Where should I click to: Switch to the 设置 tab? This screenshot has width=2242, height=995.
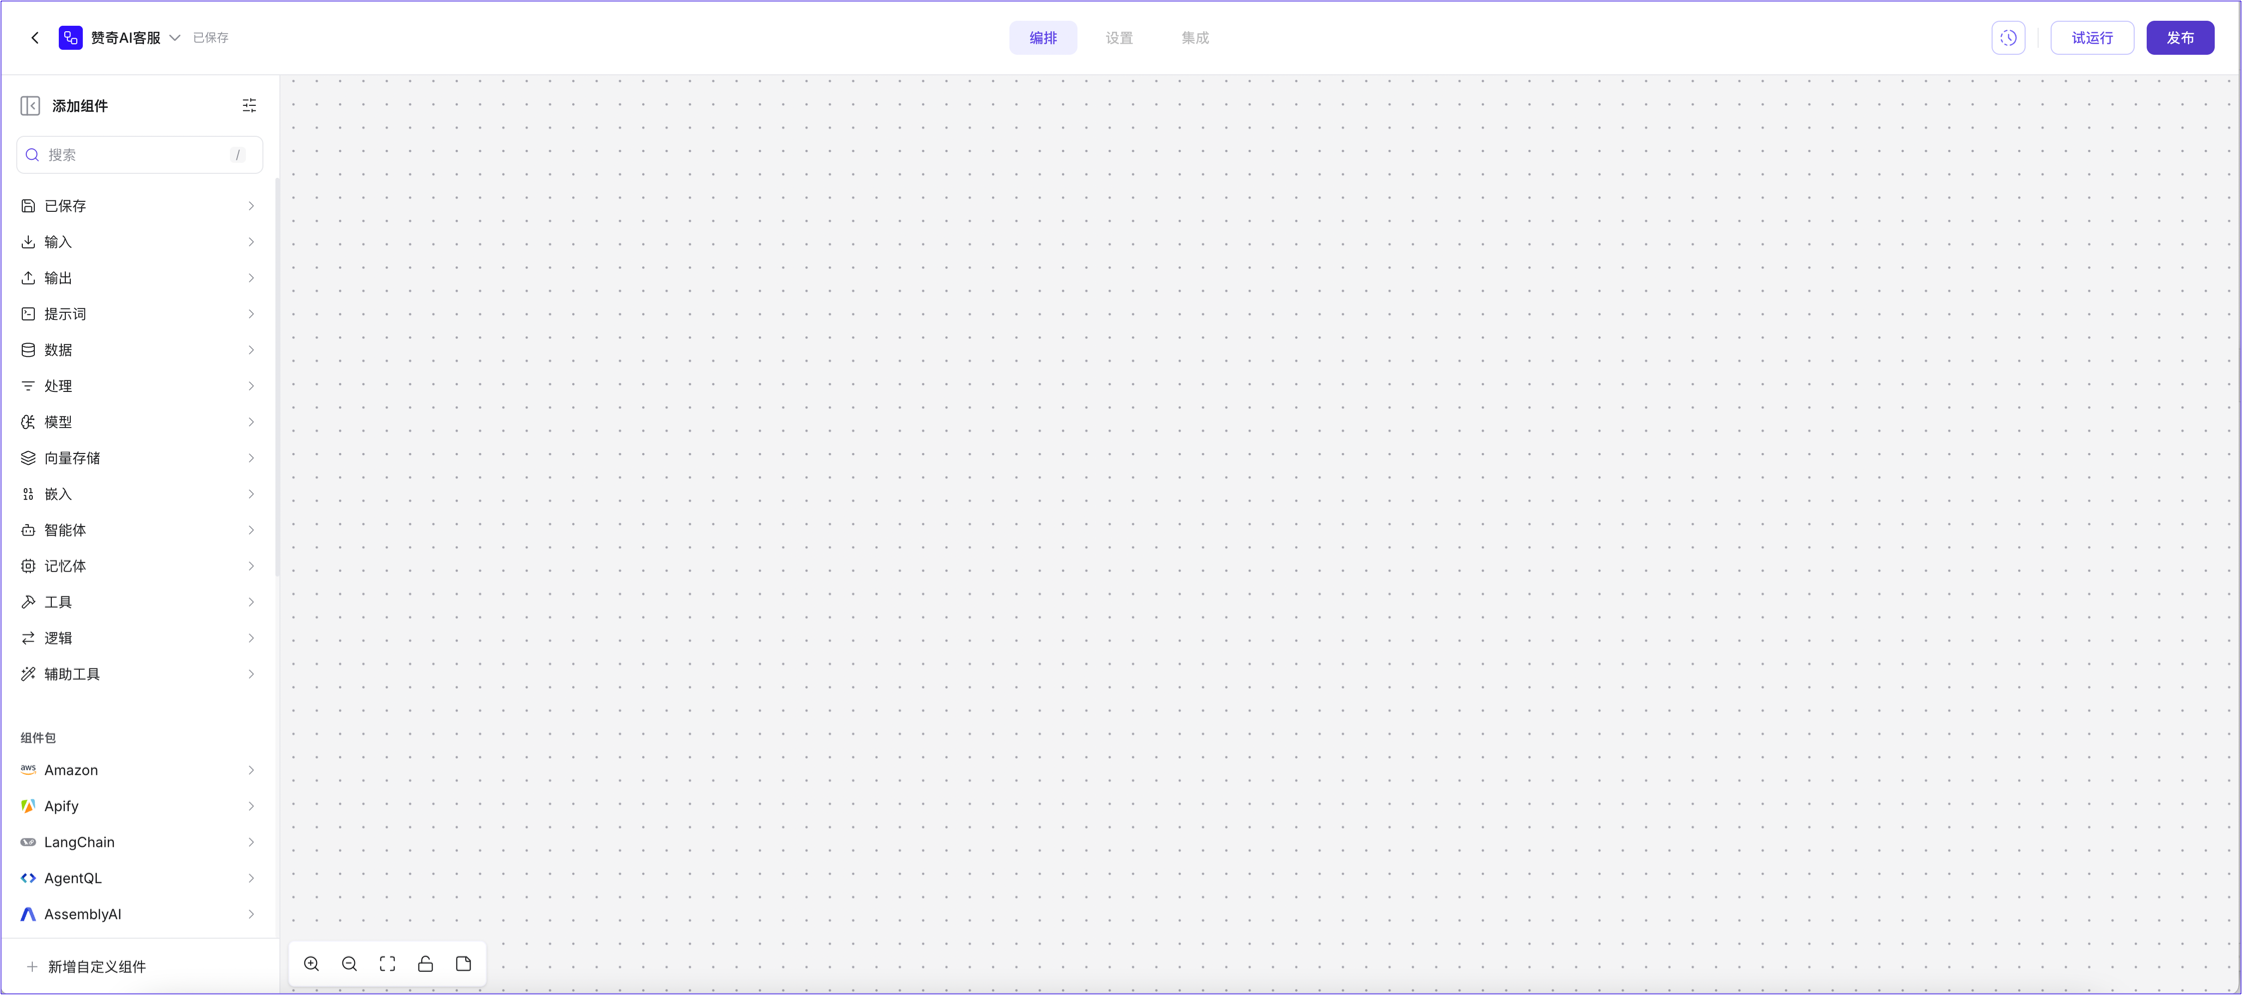(1119, 38)
